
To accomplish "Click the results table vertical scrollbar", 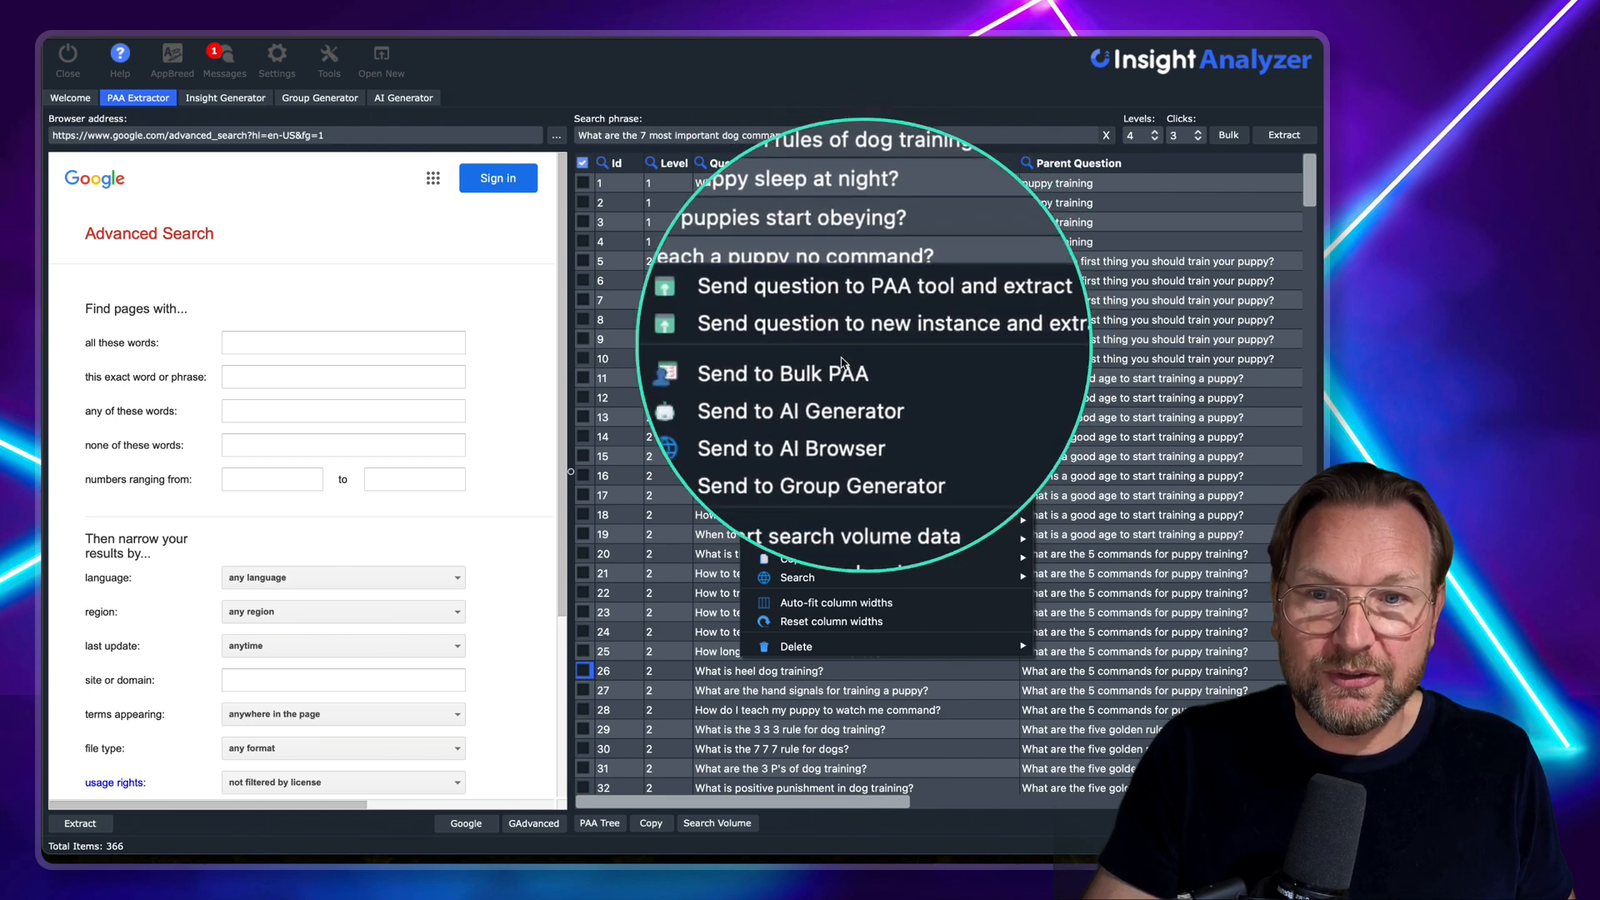I will coord(1310,180).
